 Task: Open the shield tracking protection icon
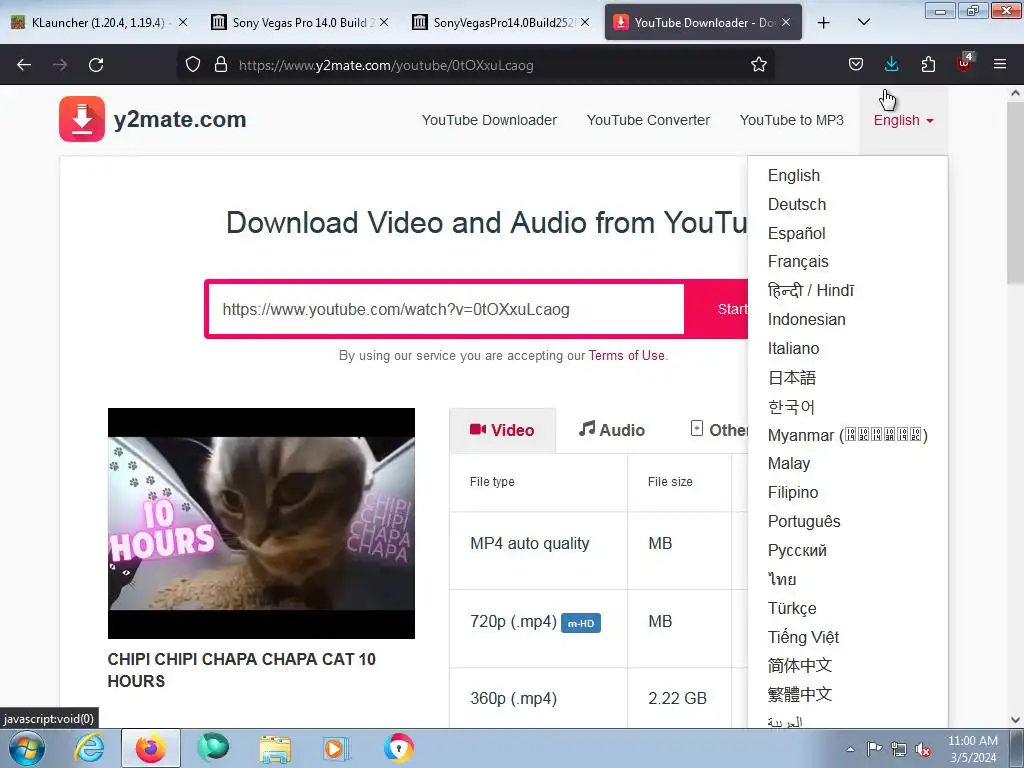193,65
